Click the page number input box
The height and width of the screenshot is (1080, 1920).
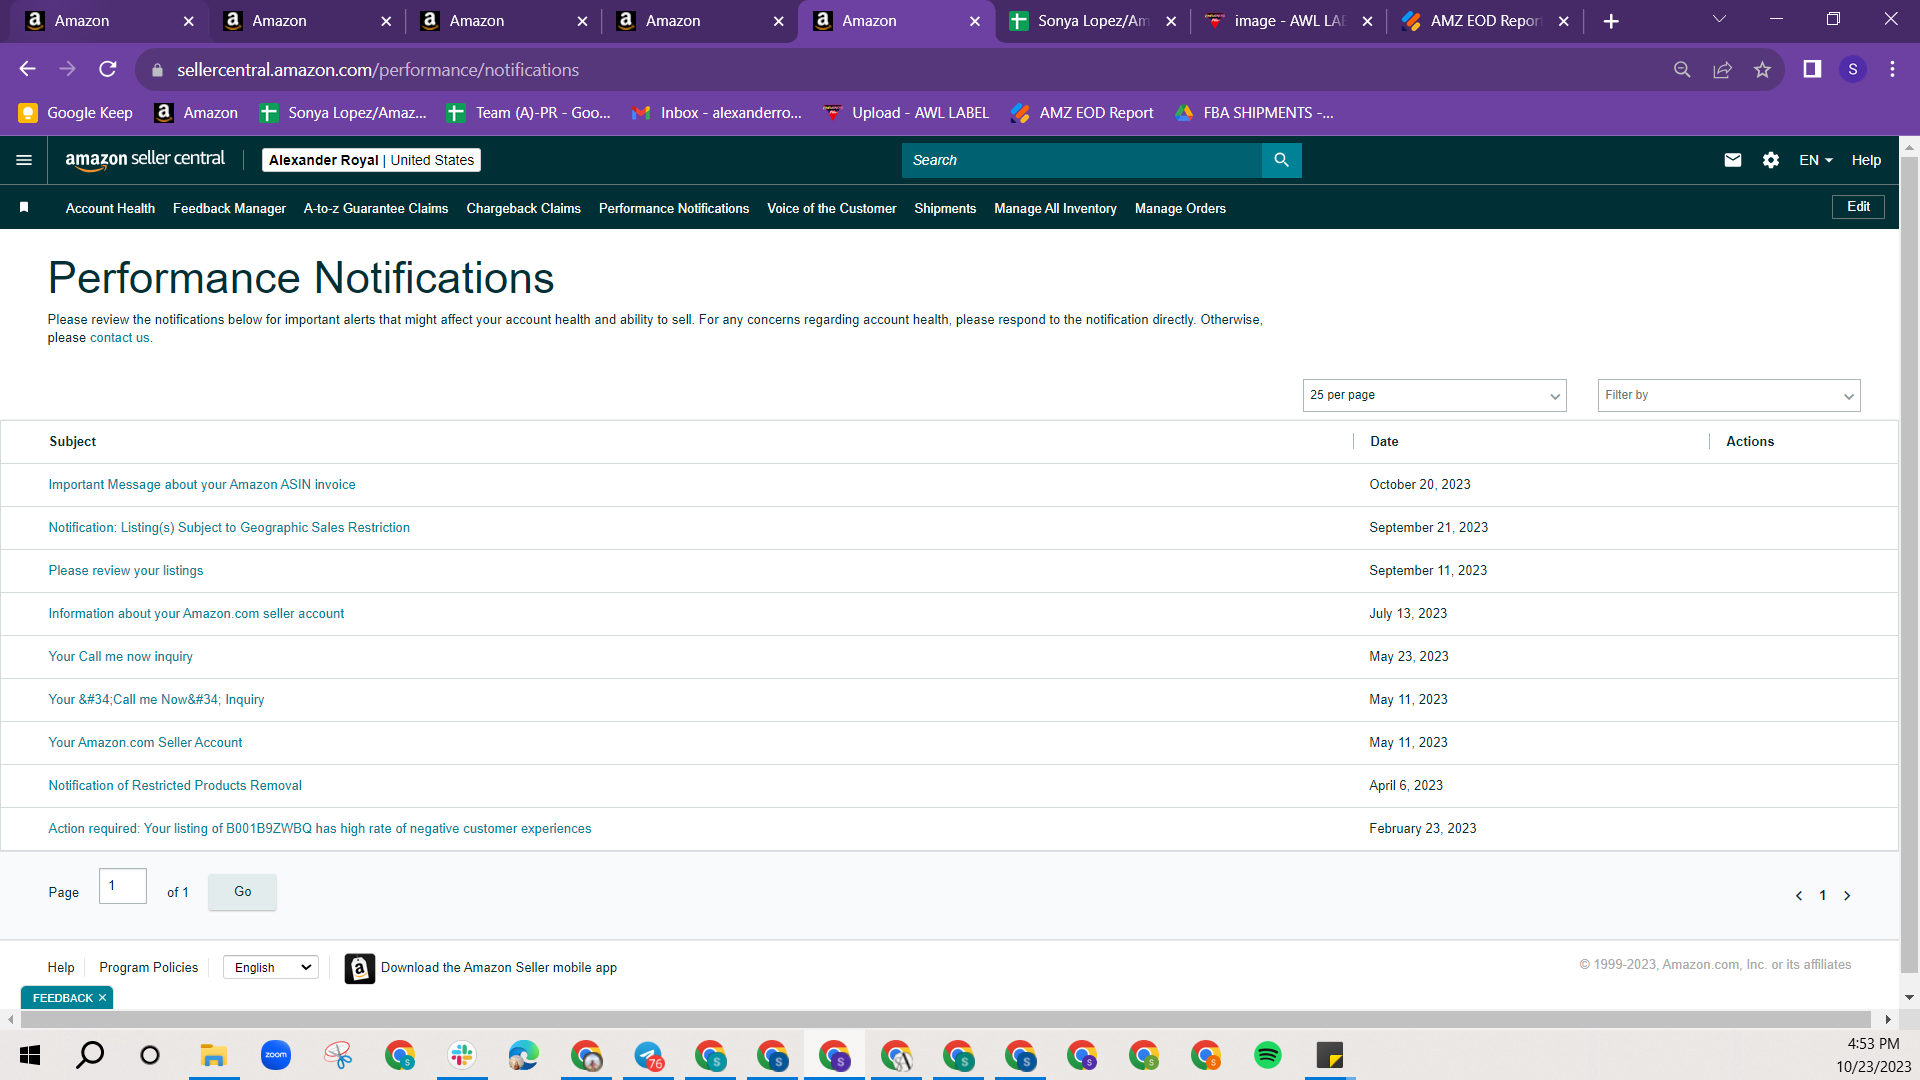[x=123, y=886]
